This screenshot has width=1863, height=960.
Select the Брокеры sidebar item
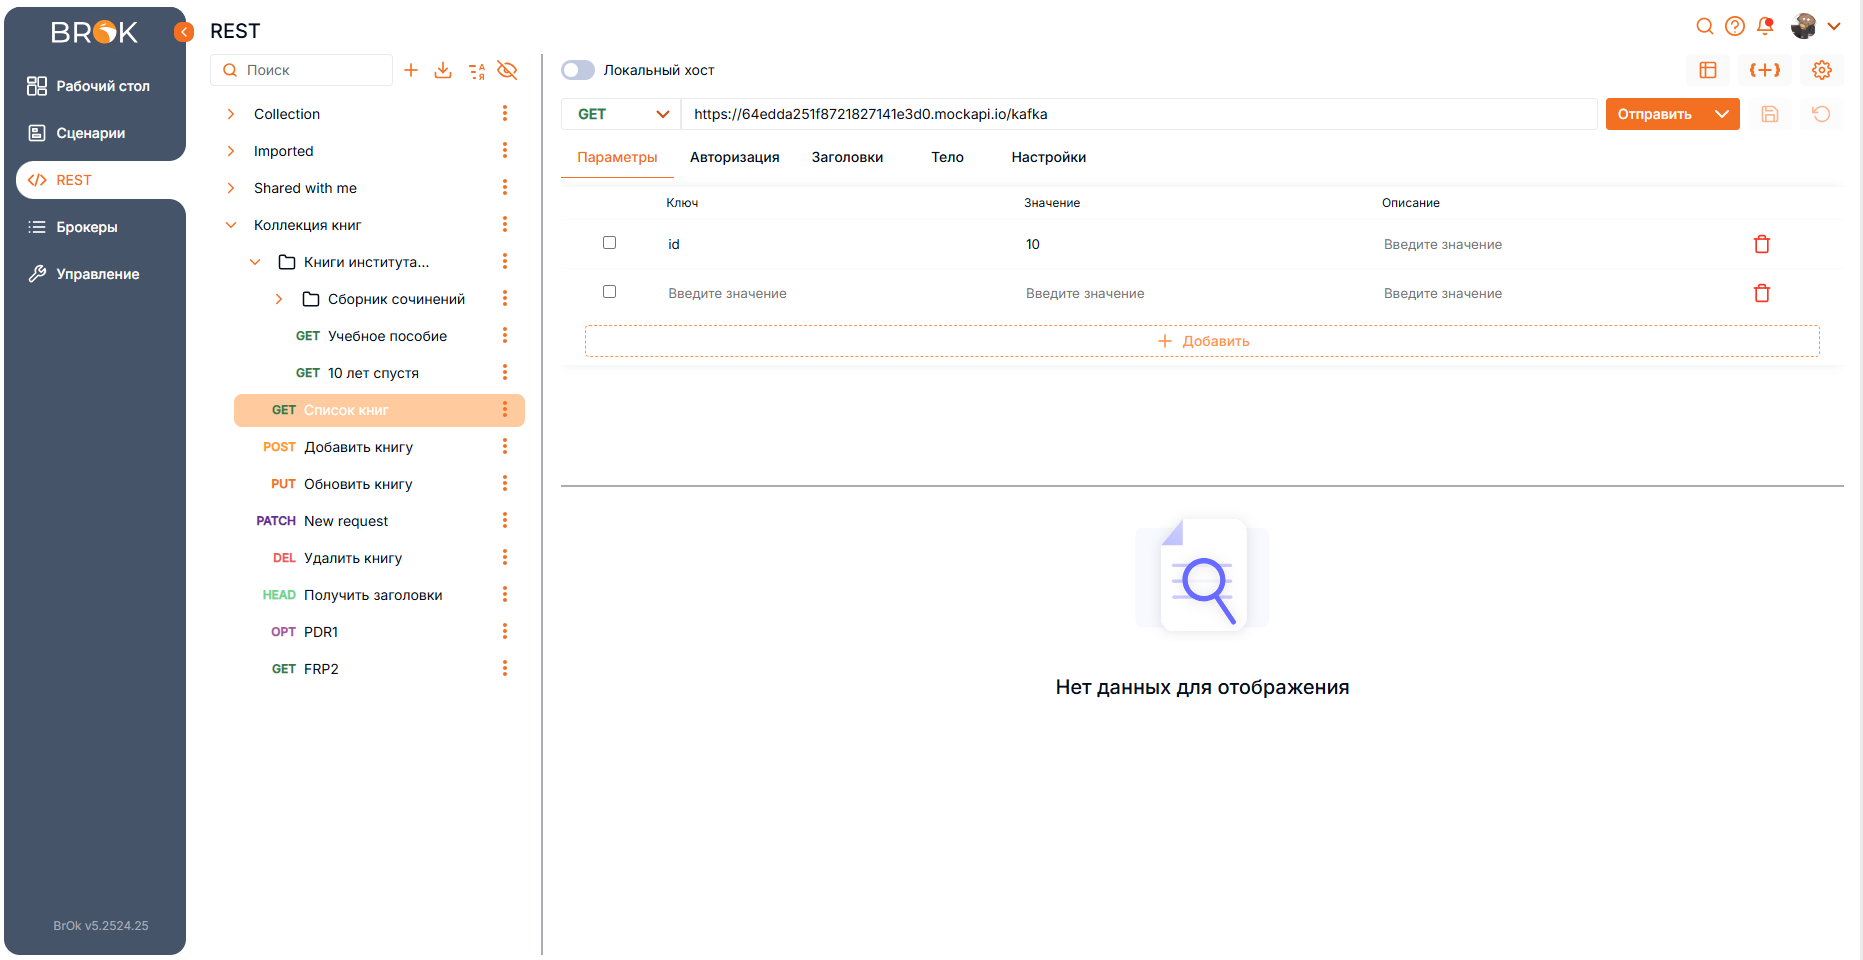[87, 227]
